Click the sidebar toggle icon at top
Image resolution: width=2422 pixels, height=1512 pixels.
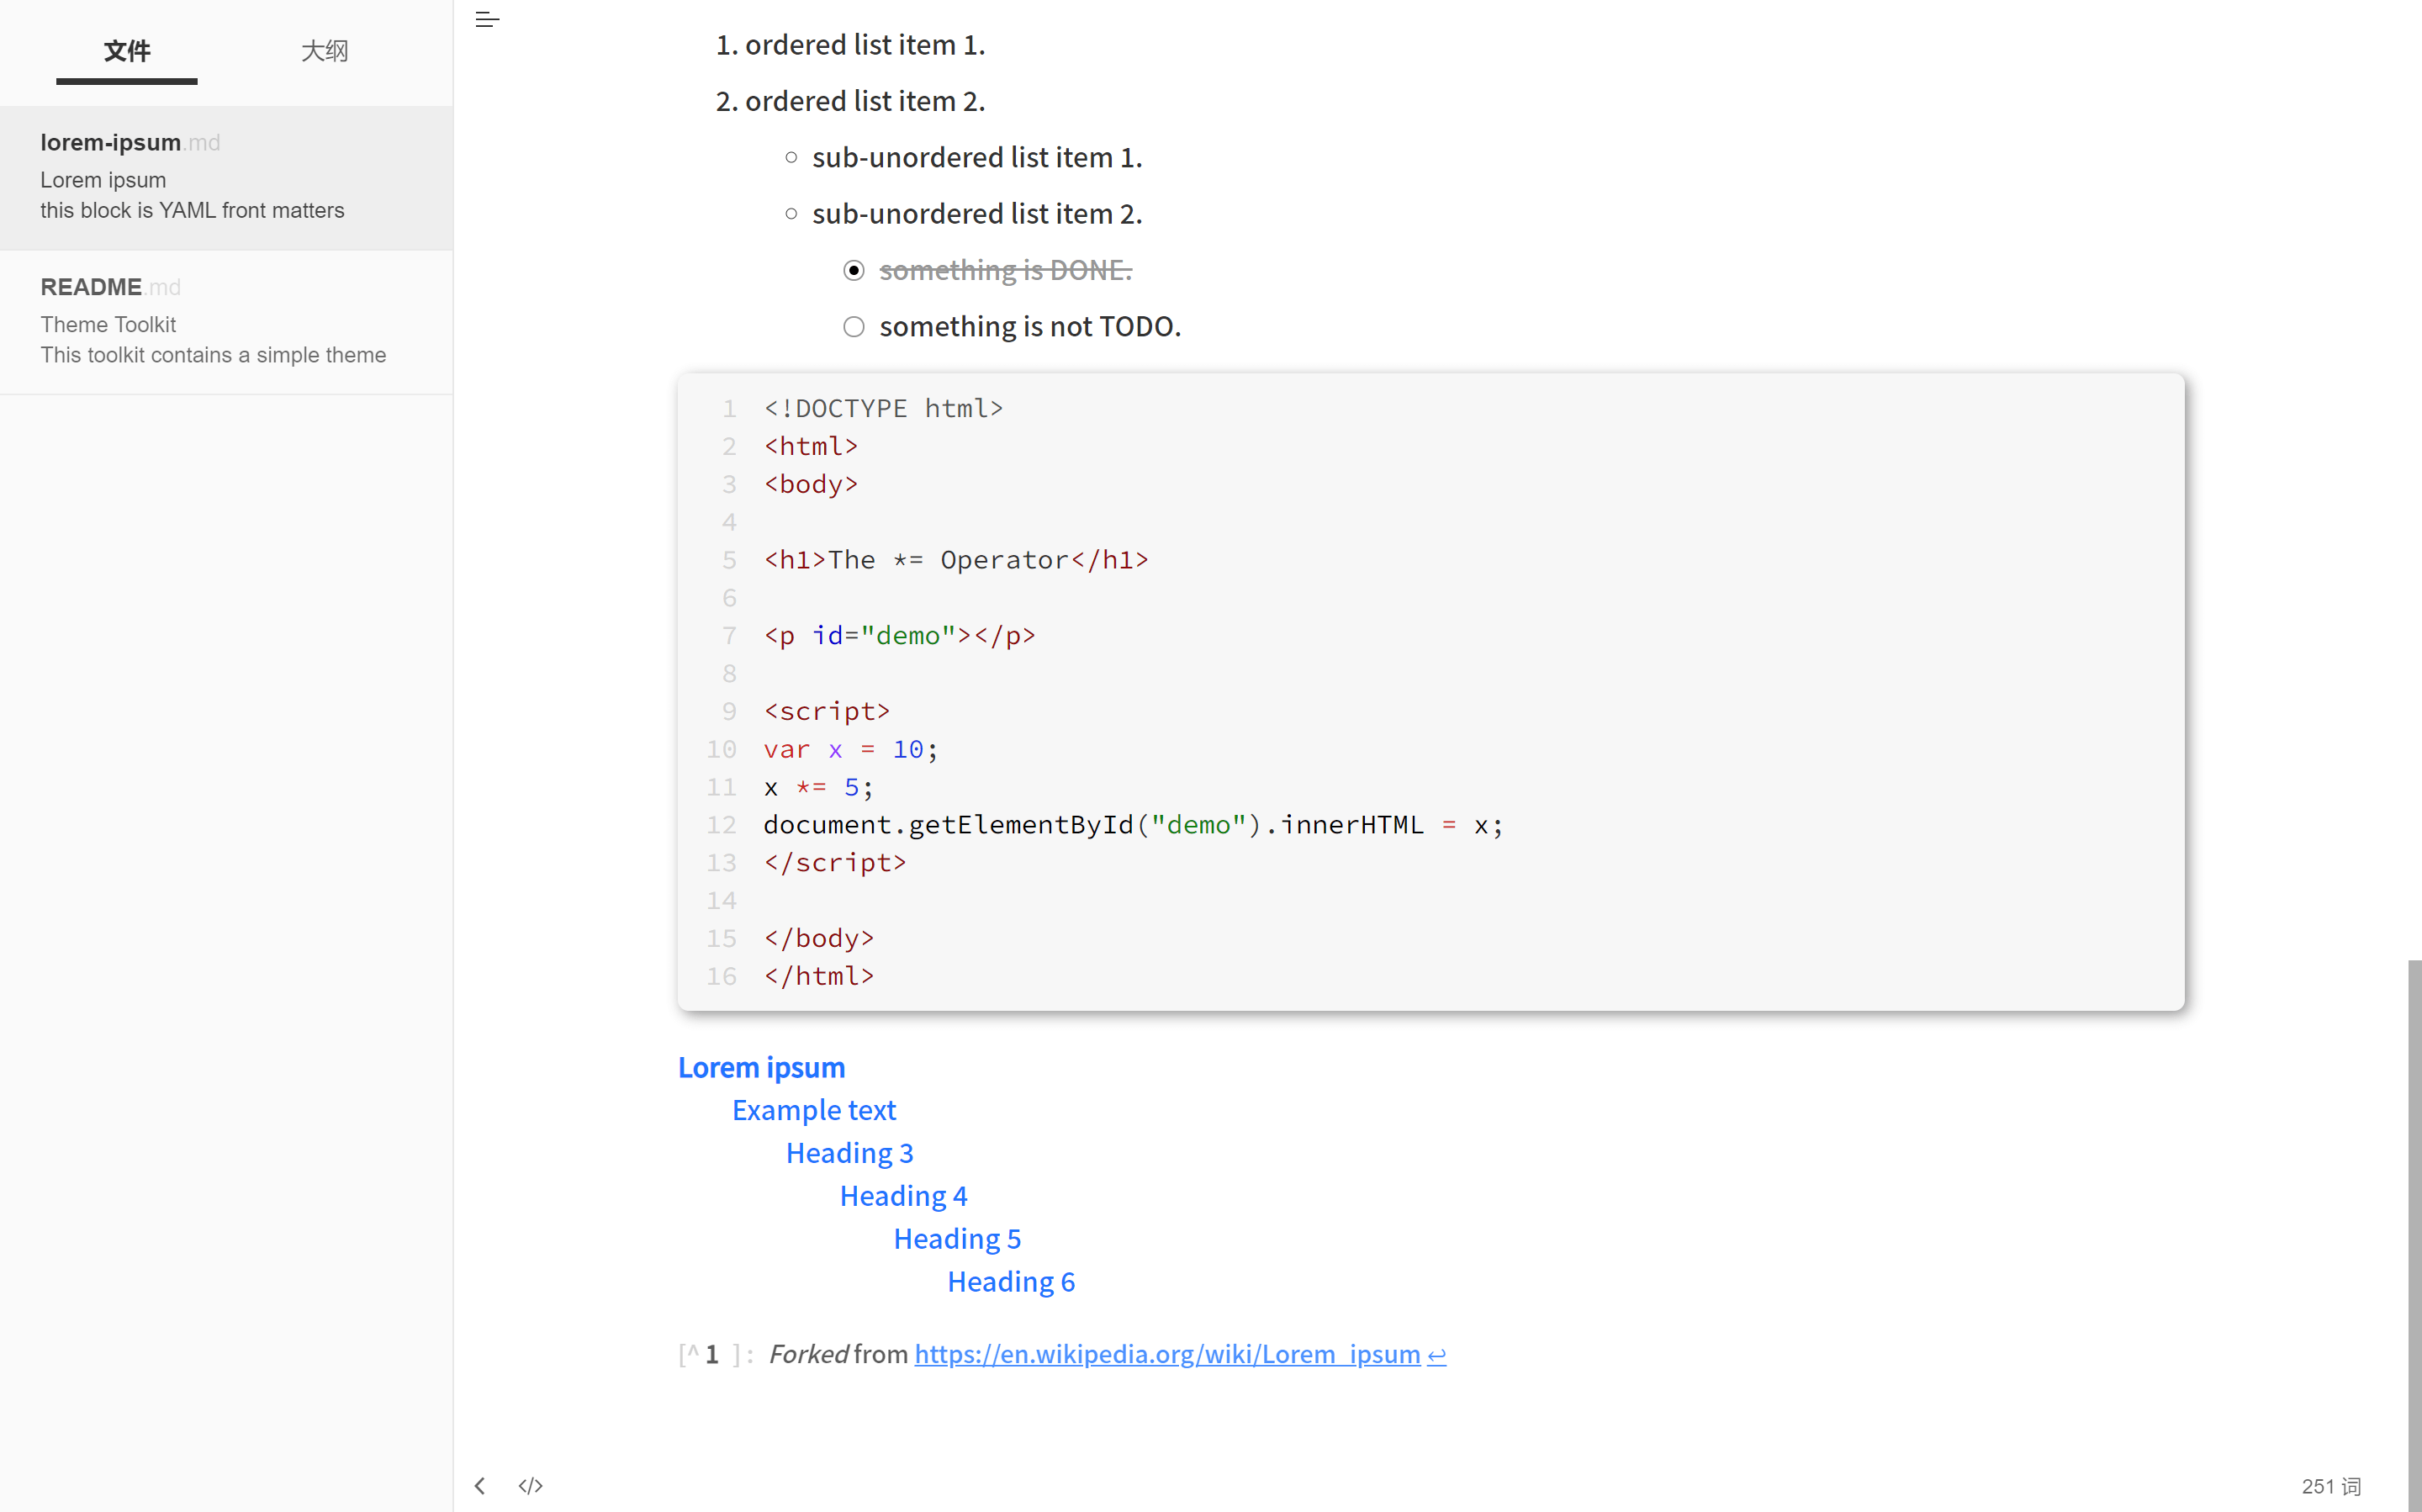coord(487,19)
